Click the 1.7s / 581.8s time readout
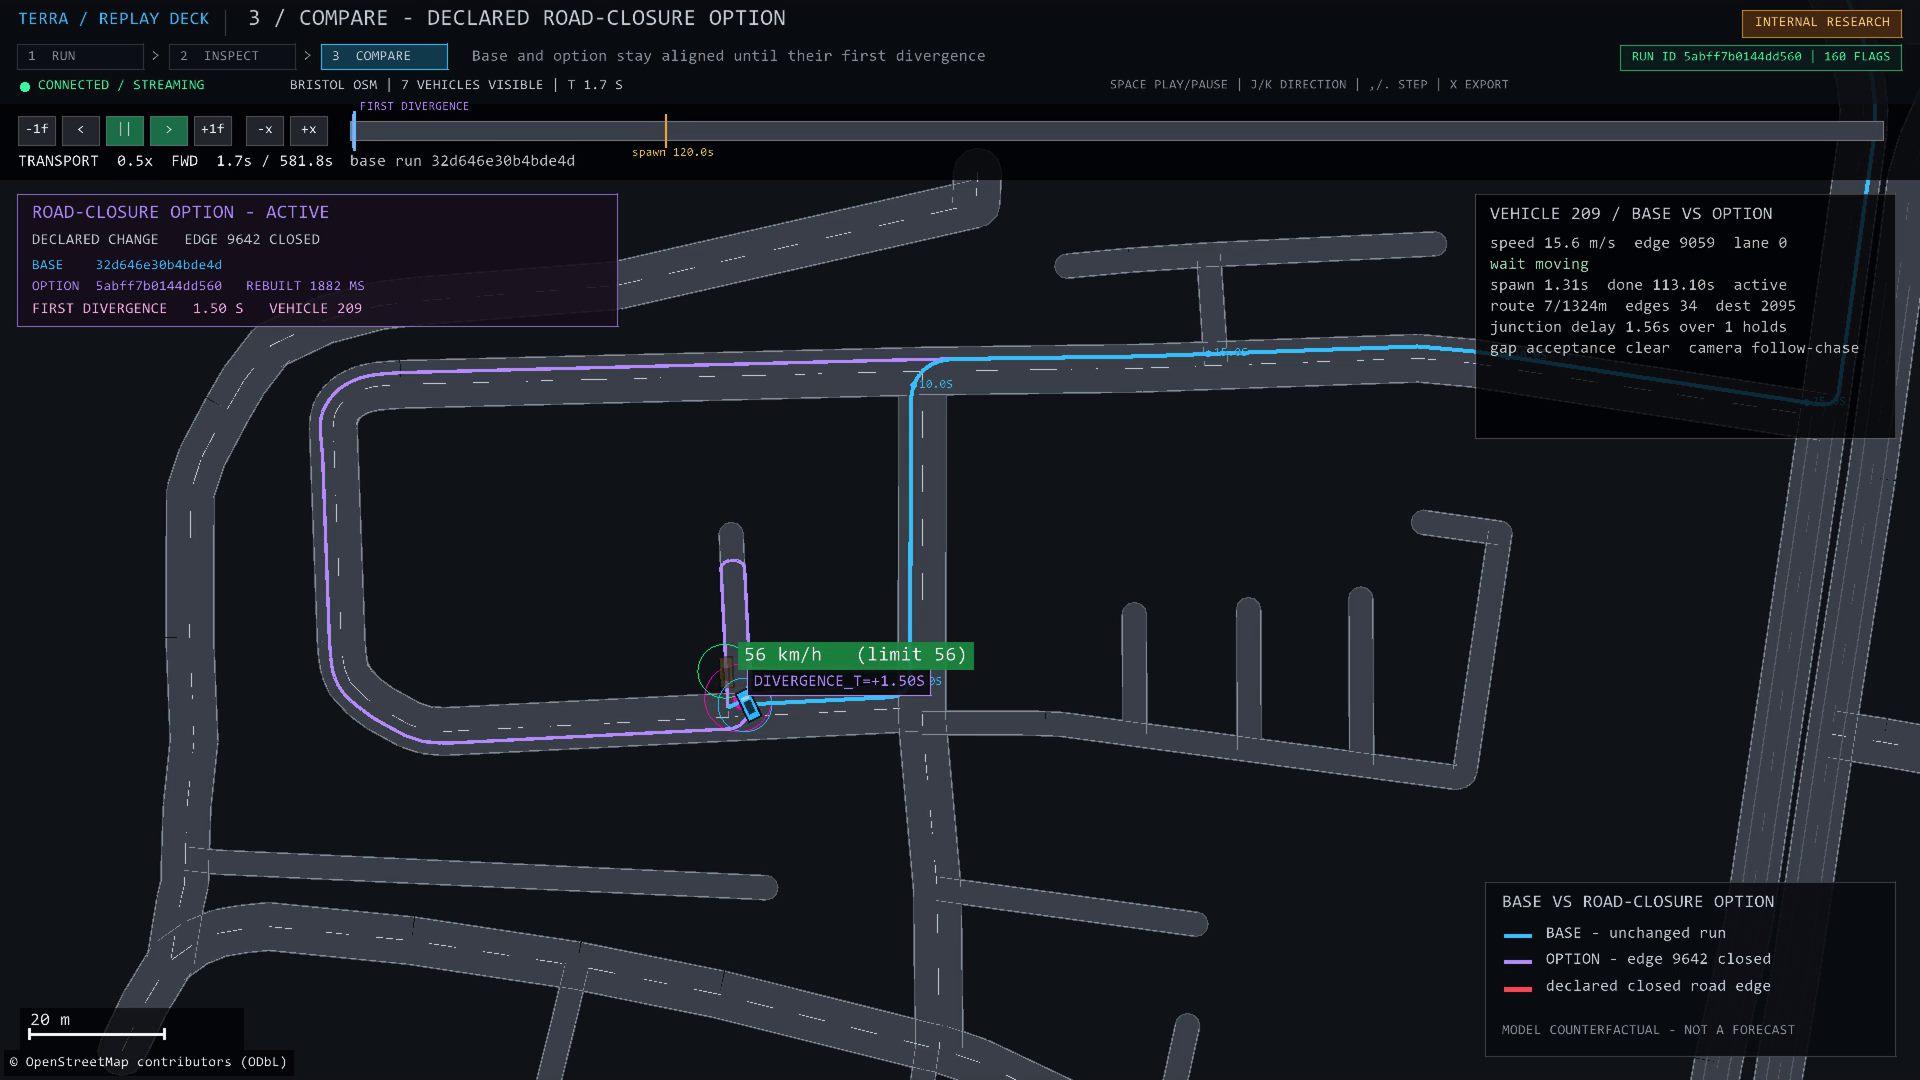 click(x=274, y=161)
